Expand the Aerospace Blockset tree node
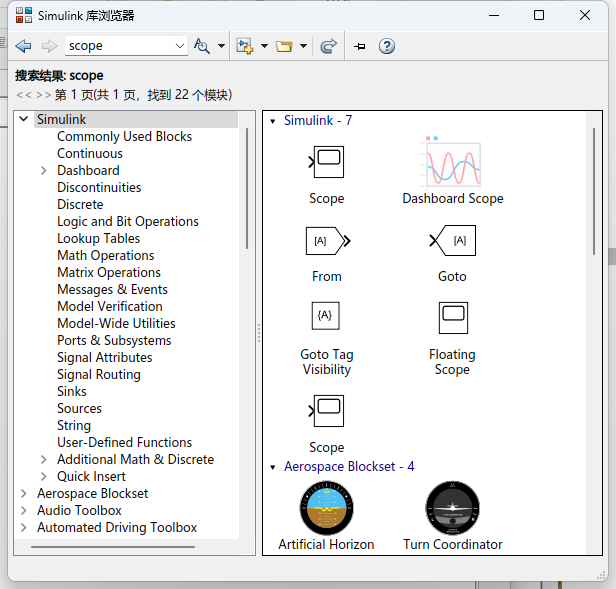Viewport: 616px width, 589px height. [x=24, y=493]
